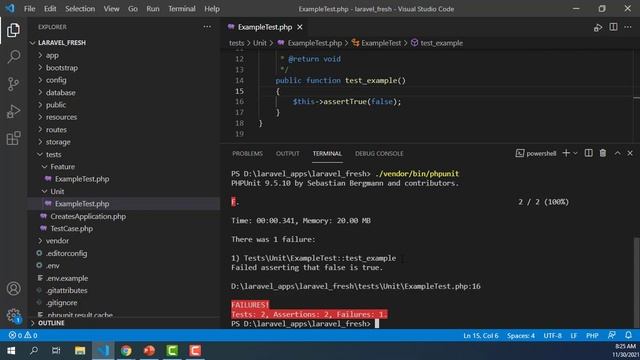Split the editor to the right
Image resolution: width=640 pixels, height=360 pixels.
(613, 27)
